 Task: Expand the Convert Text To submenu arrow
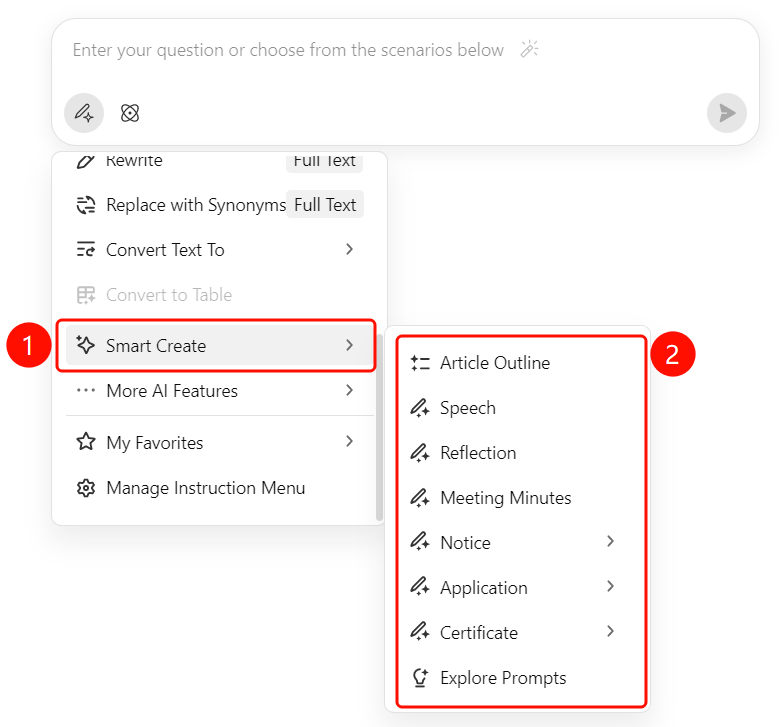[x=349, y=249]
